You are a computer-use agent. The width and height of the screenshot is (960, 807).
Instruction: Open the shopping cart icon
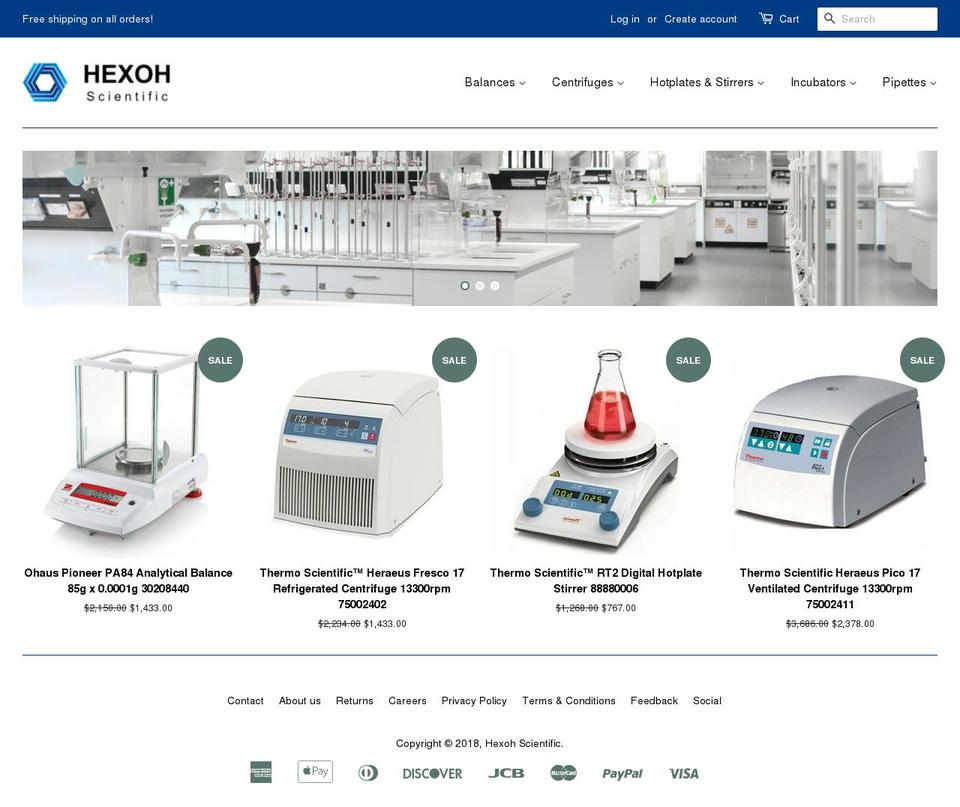click(x=765, y=18)
